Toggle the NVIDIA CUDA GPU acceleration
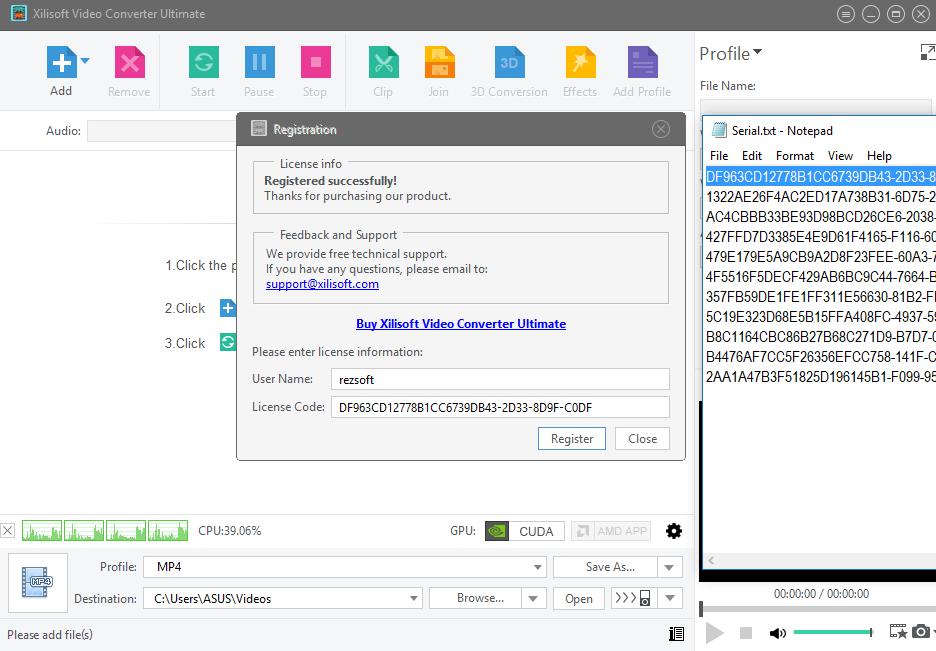This screenshot has height=651, width=936. tap(525, 531)
